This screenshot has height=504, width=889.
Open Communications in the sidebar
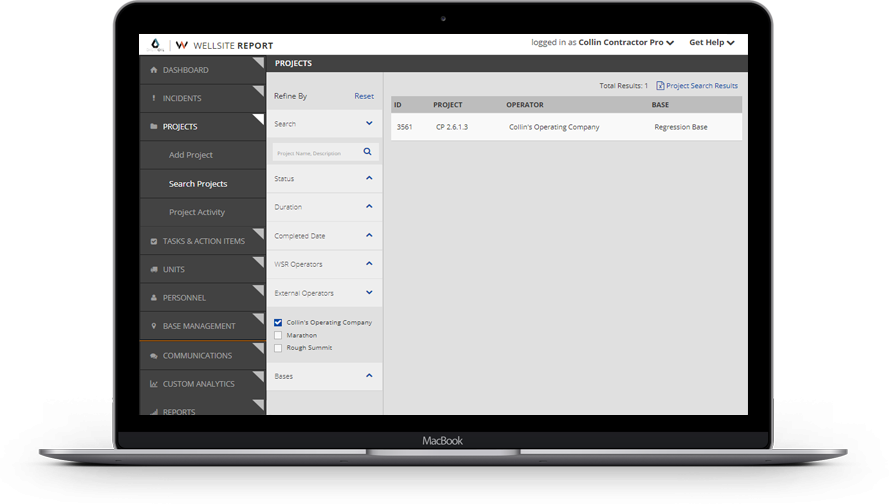click(202, 355)
